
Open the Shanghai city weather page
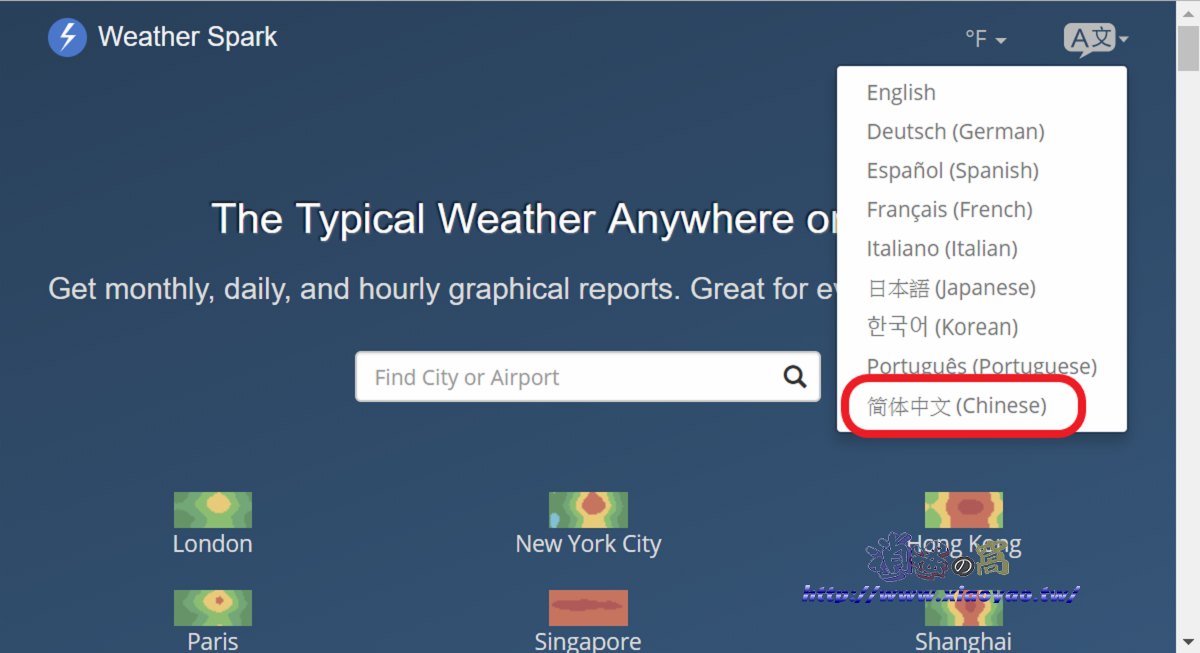click(963, 641)
